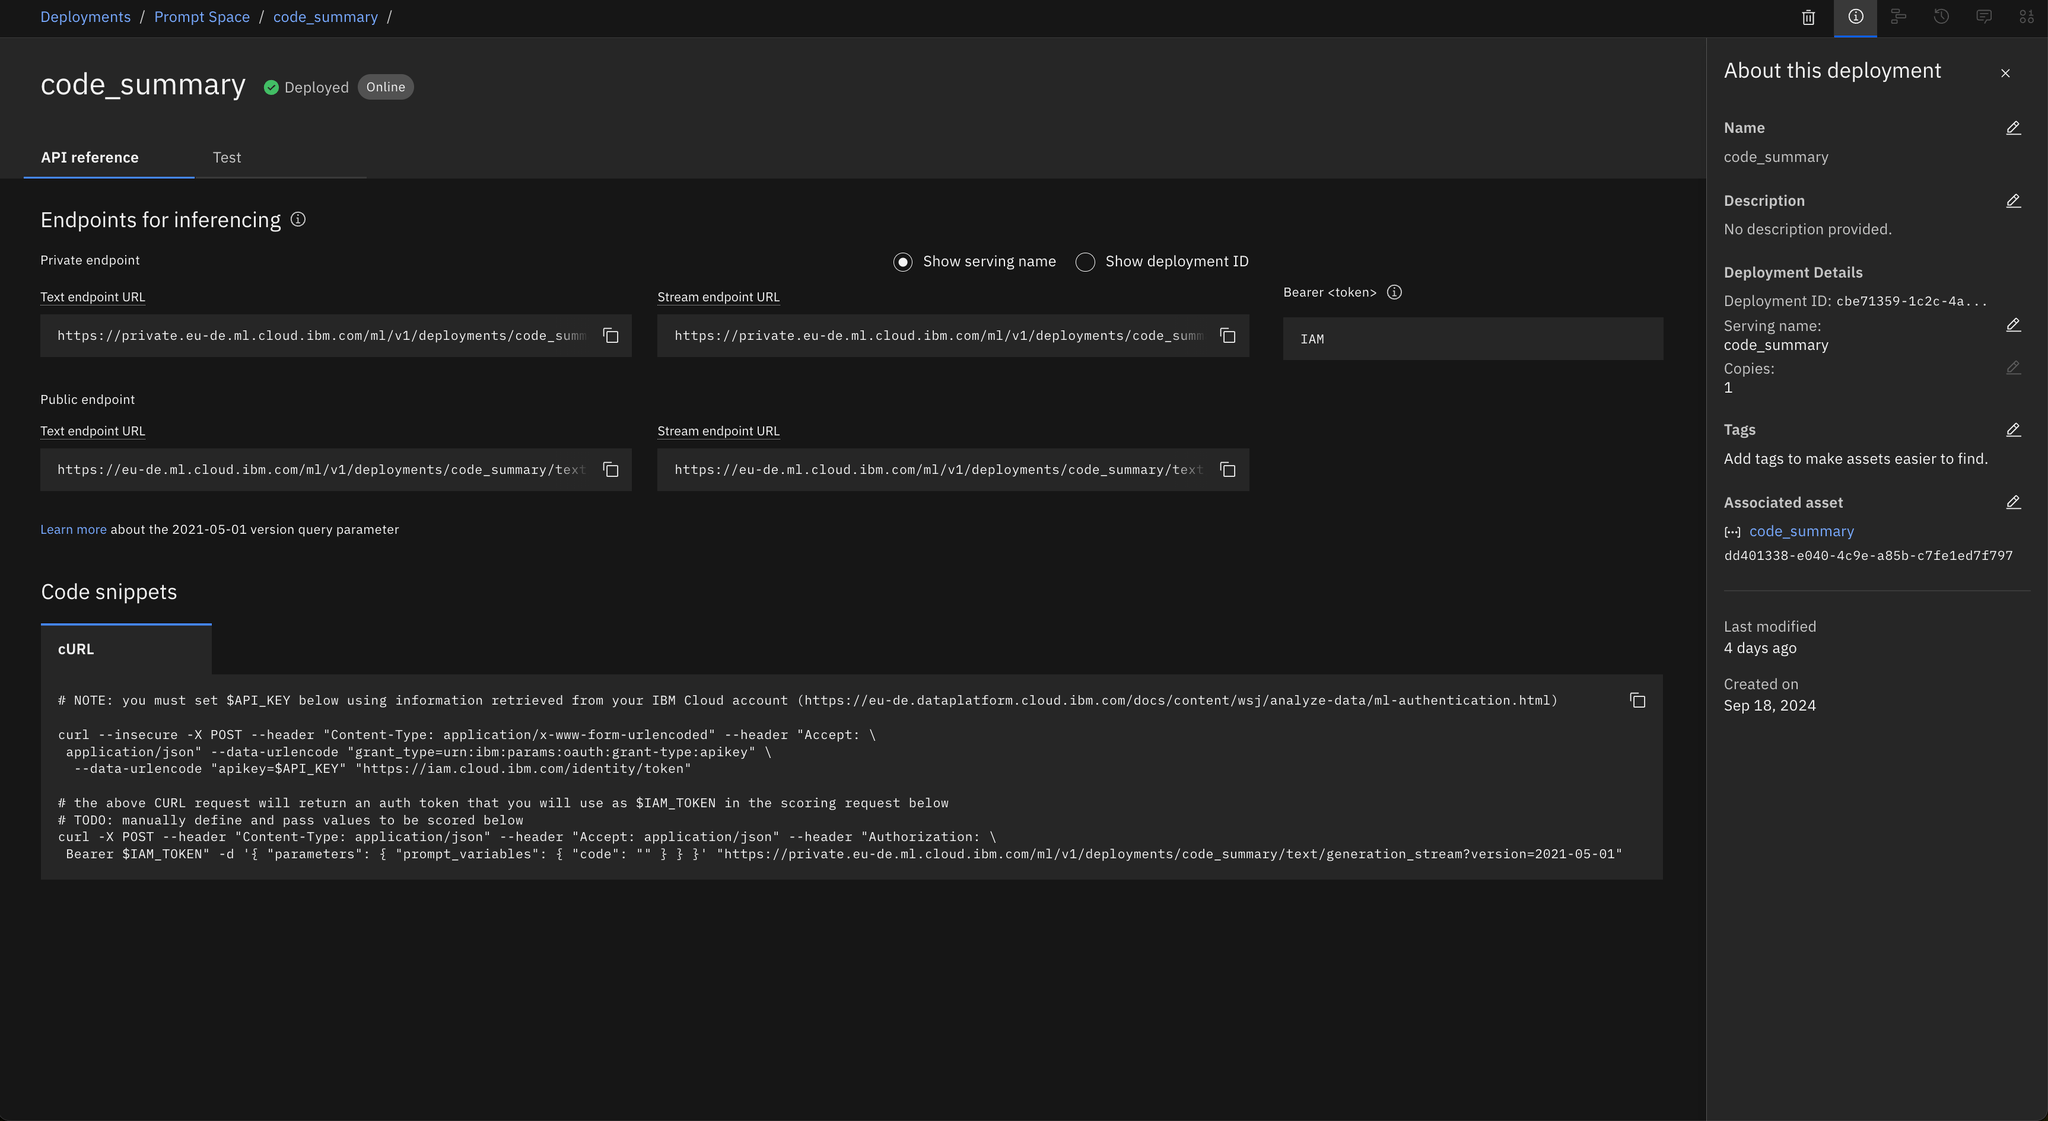Edit the deployment Name using the pencil icon
Image resolution: width=2048 pixels, height=1121 pixels.
tap(2013, 128)
